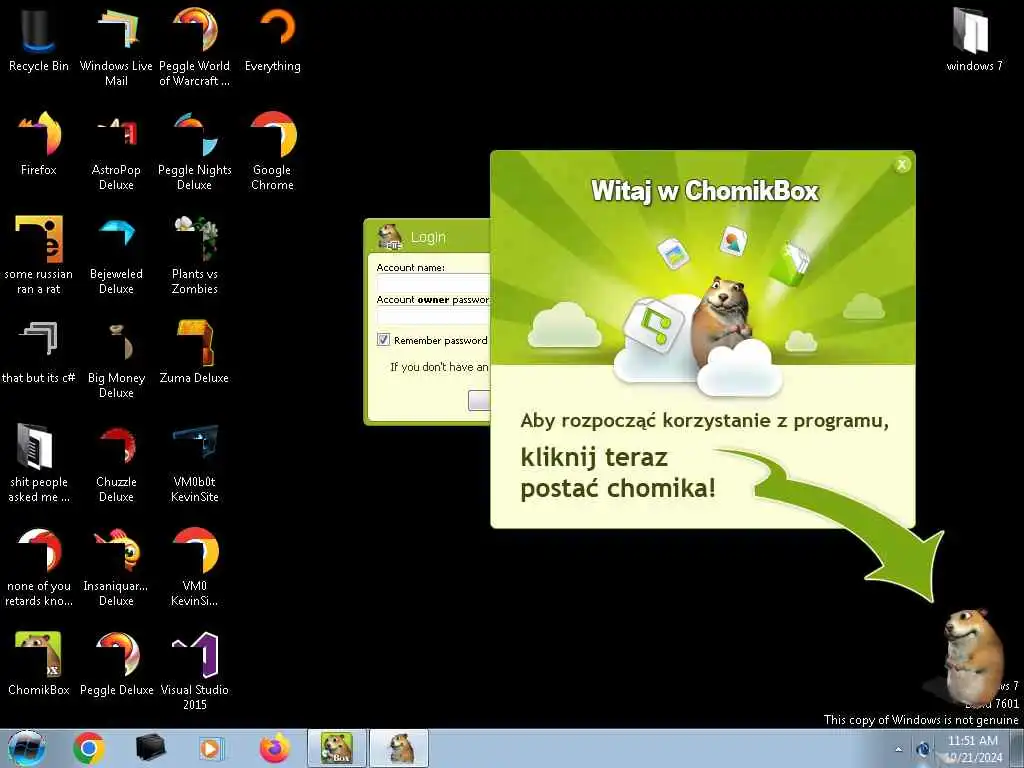Switch to hamster taskbar window button
This screenshot has height=768, width=1024.
400,748
